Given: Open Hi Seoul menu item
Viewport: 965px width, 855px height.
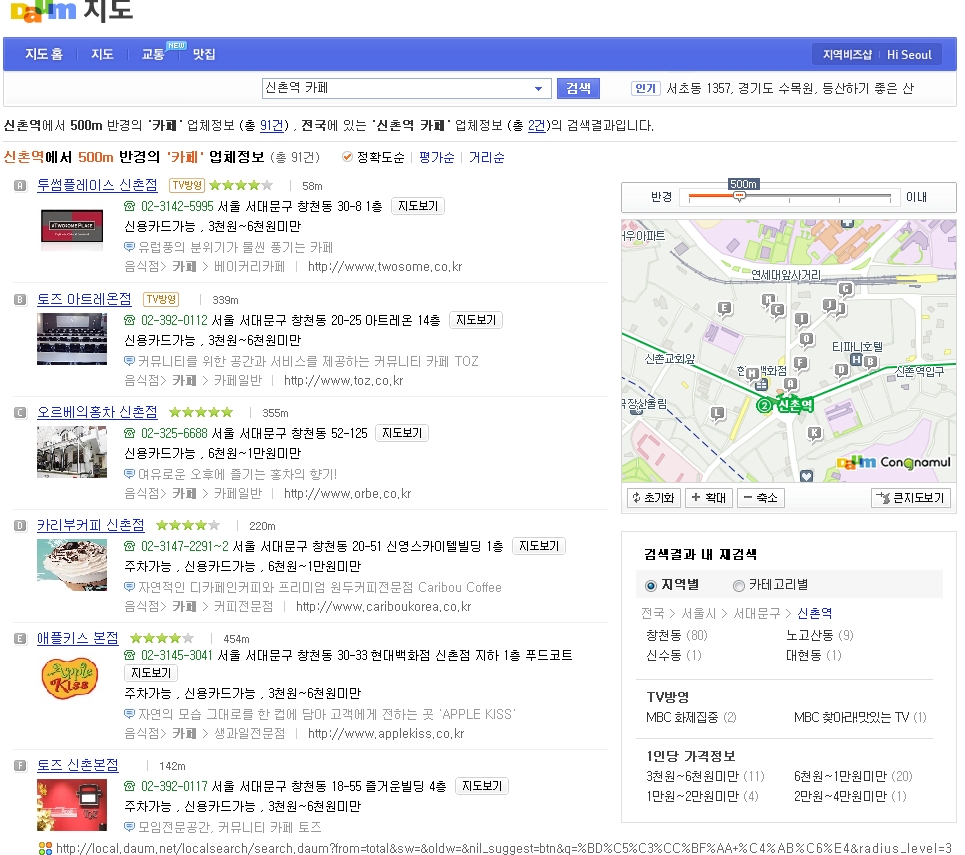Looking at the screenshot, I should click(x=909, y=55).
